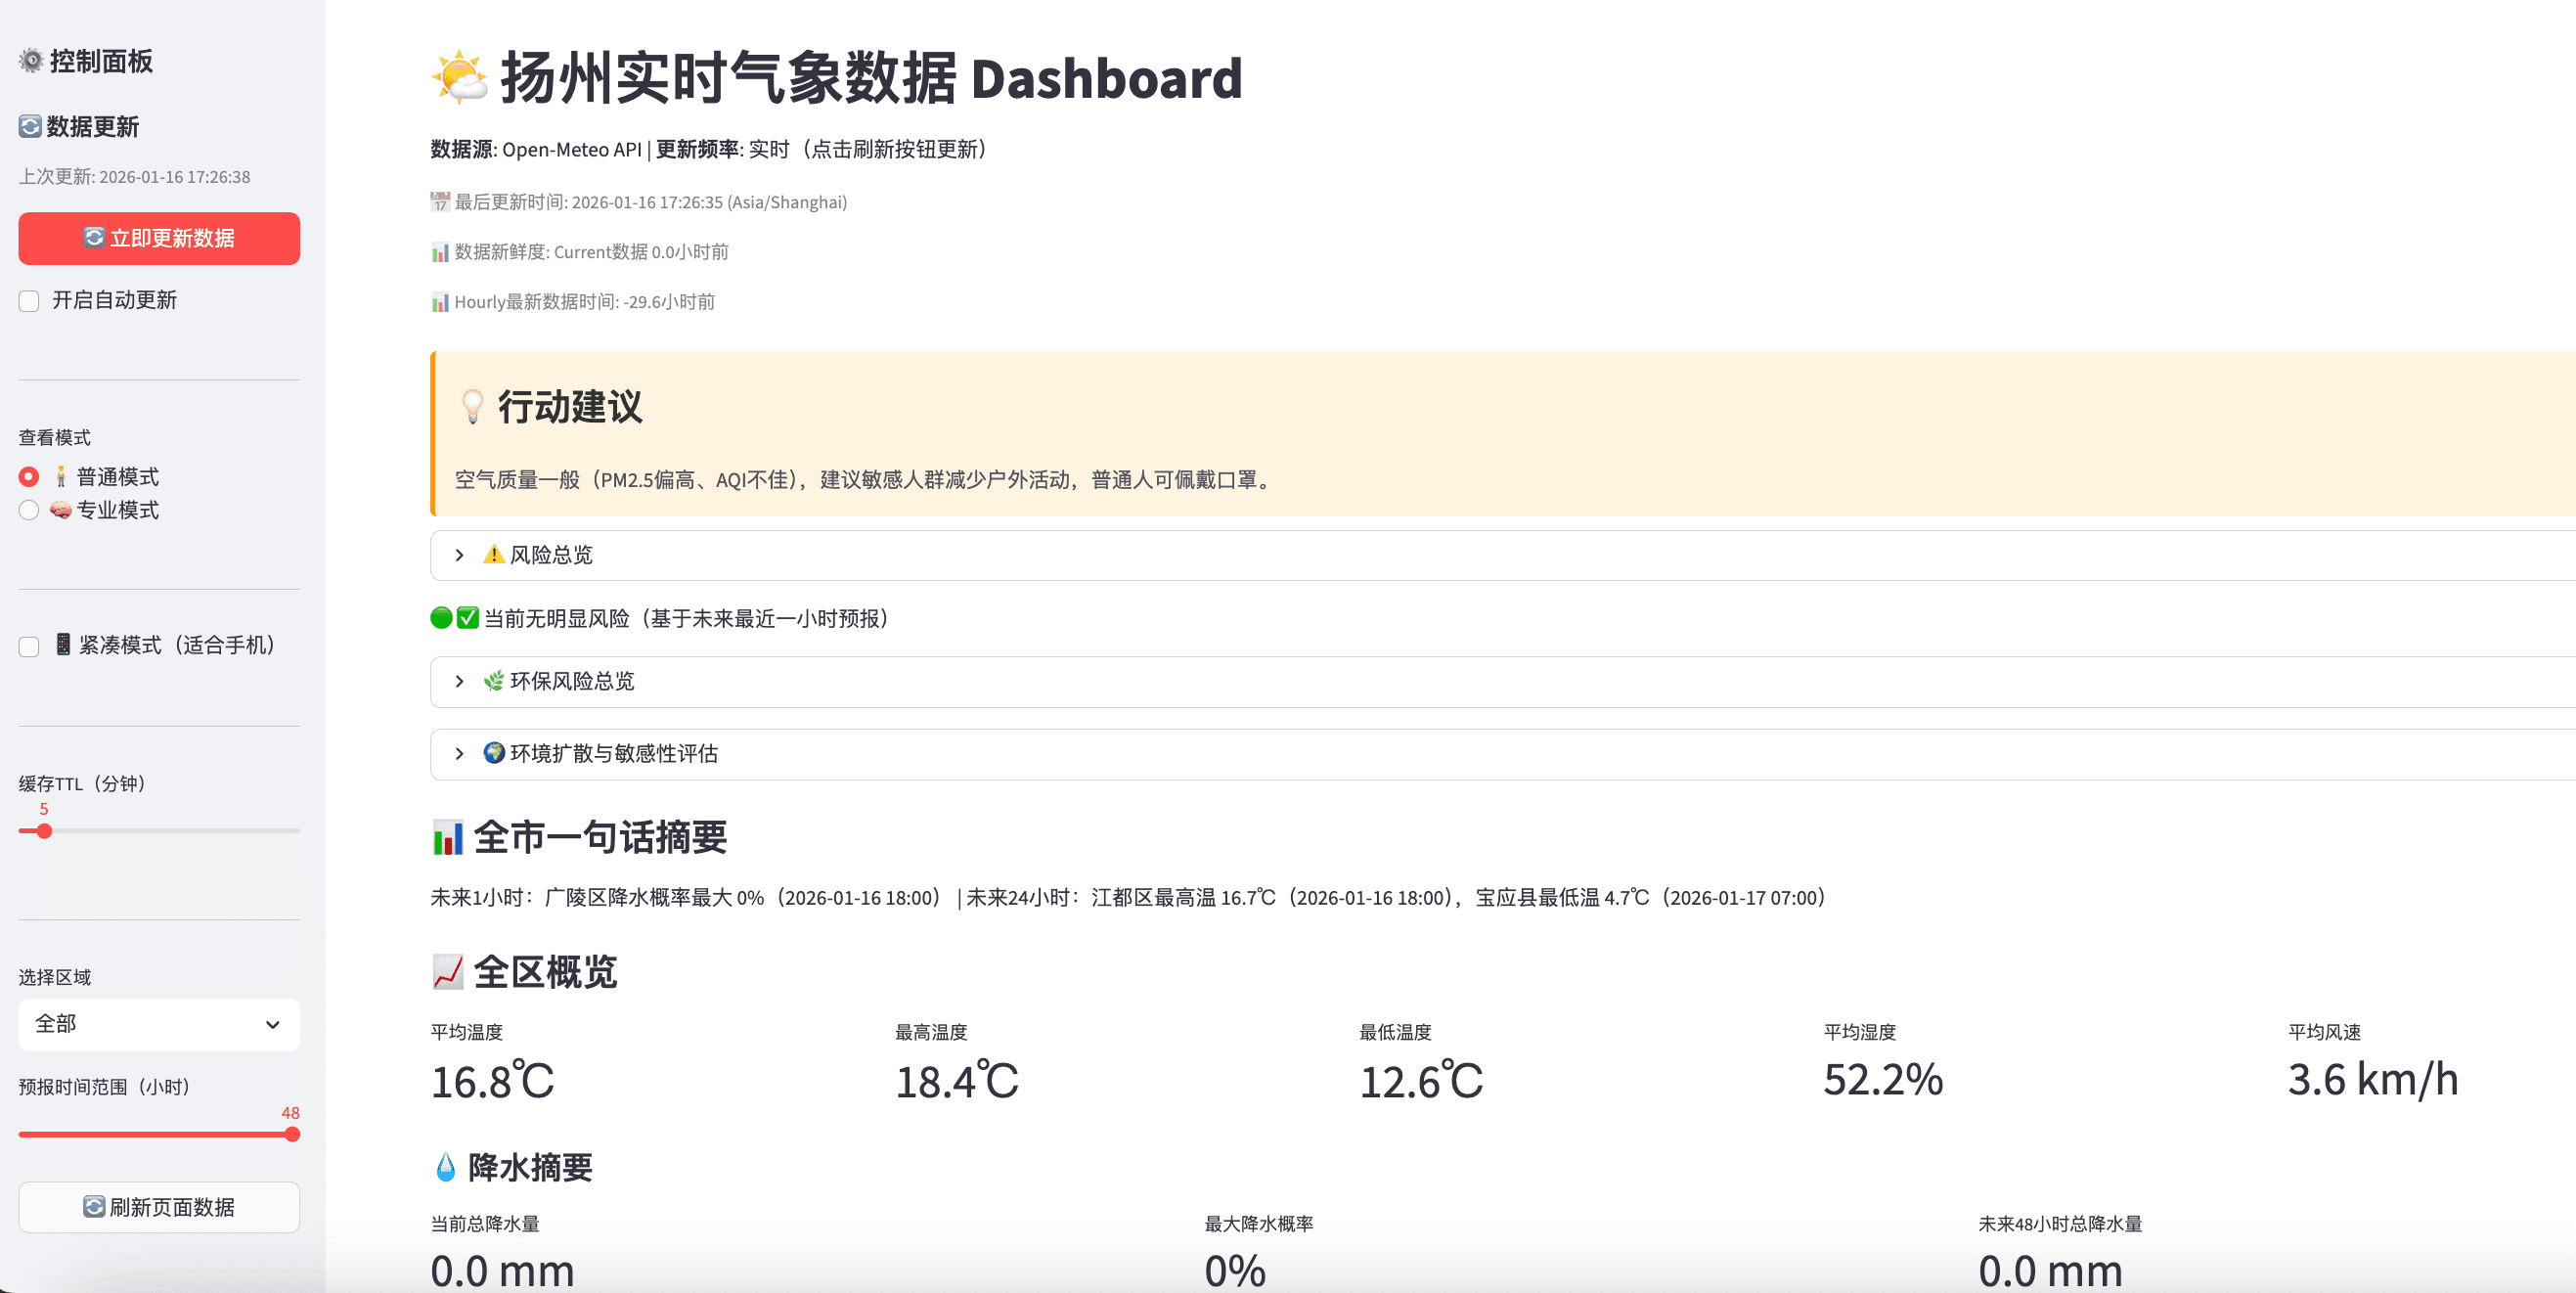Image resolution: width=2576 pixels, height=1293 pixels.
Task: Expand the 环保风险总览 section
Action: [461, 681]
